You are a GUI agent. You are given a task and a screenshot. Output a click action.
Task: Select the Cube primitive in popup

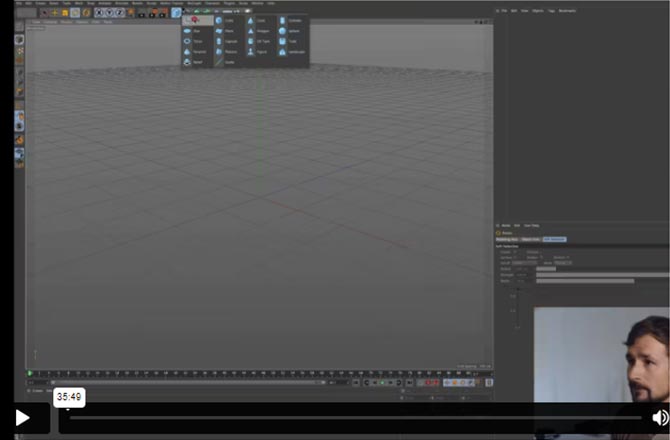[x=224, y=20]
